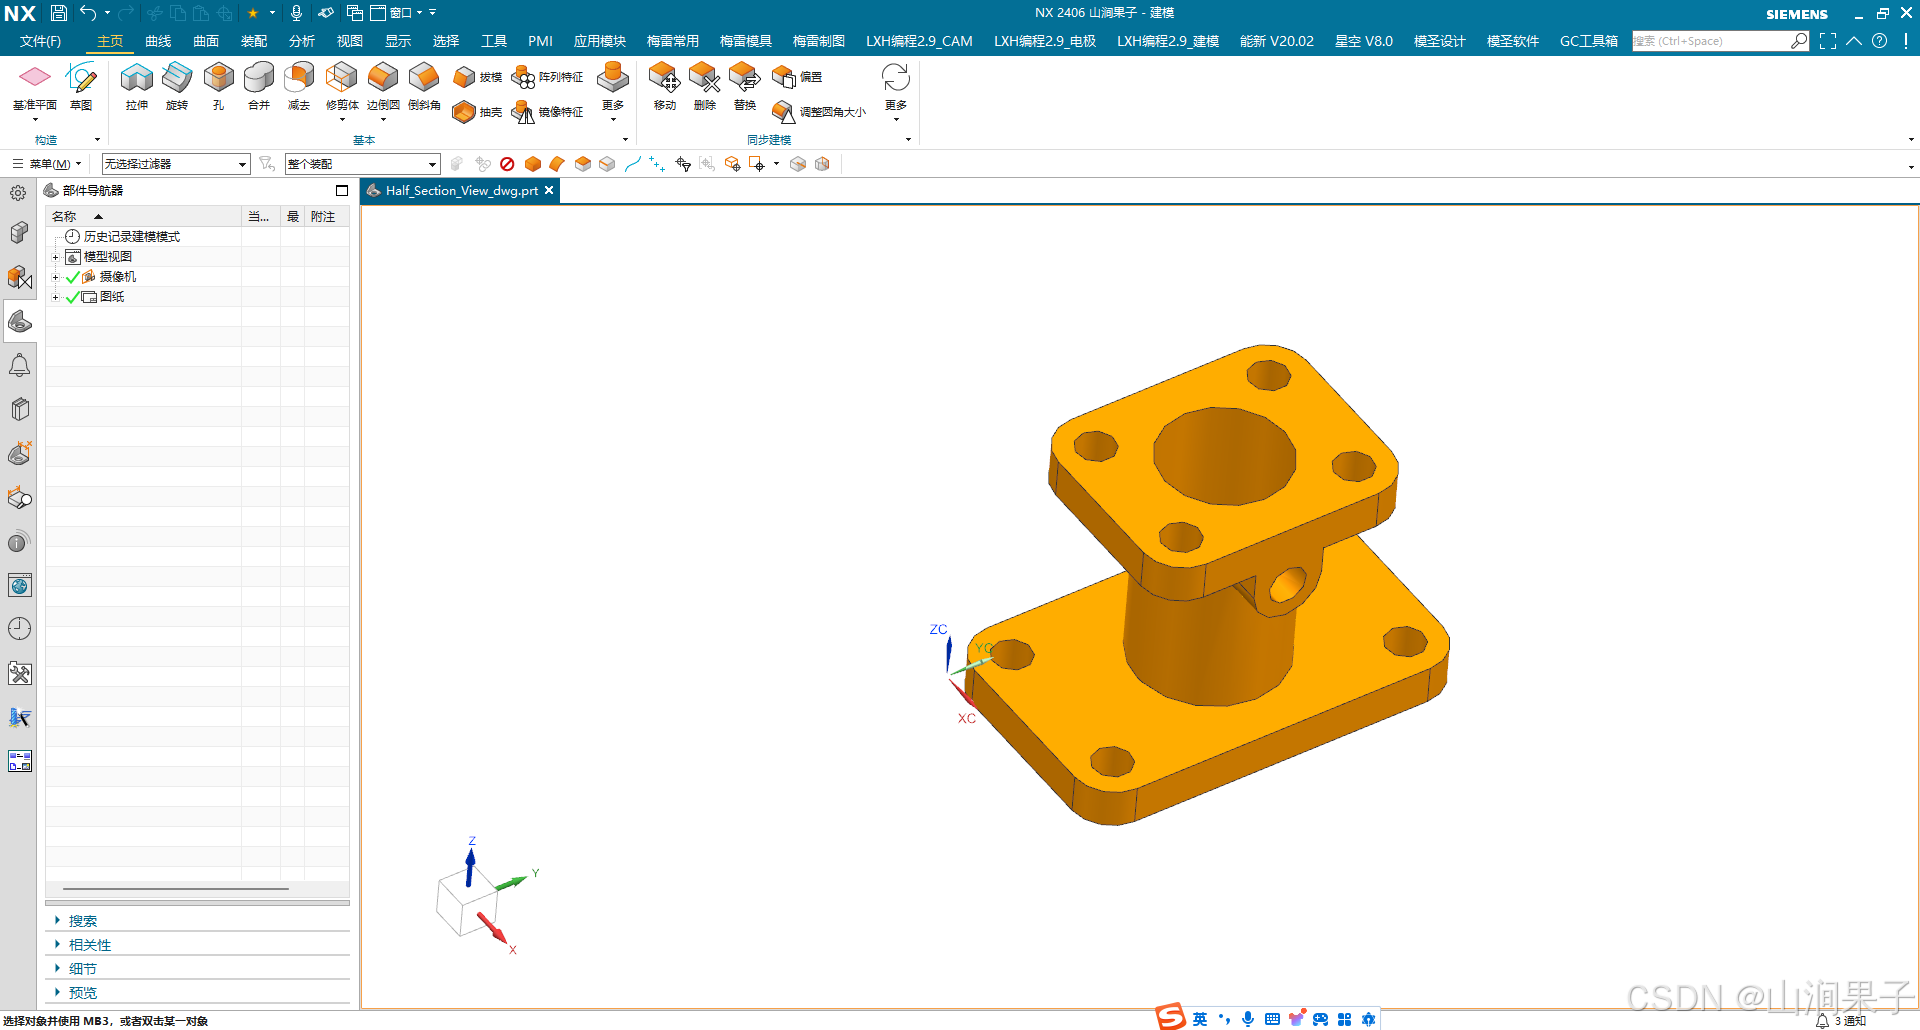Choose the 删除 delete face tool
Screen dimensions: 1920x1030
tap(705, 86)
